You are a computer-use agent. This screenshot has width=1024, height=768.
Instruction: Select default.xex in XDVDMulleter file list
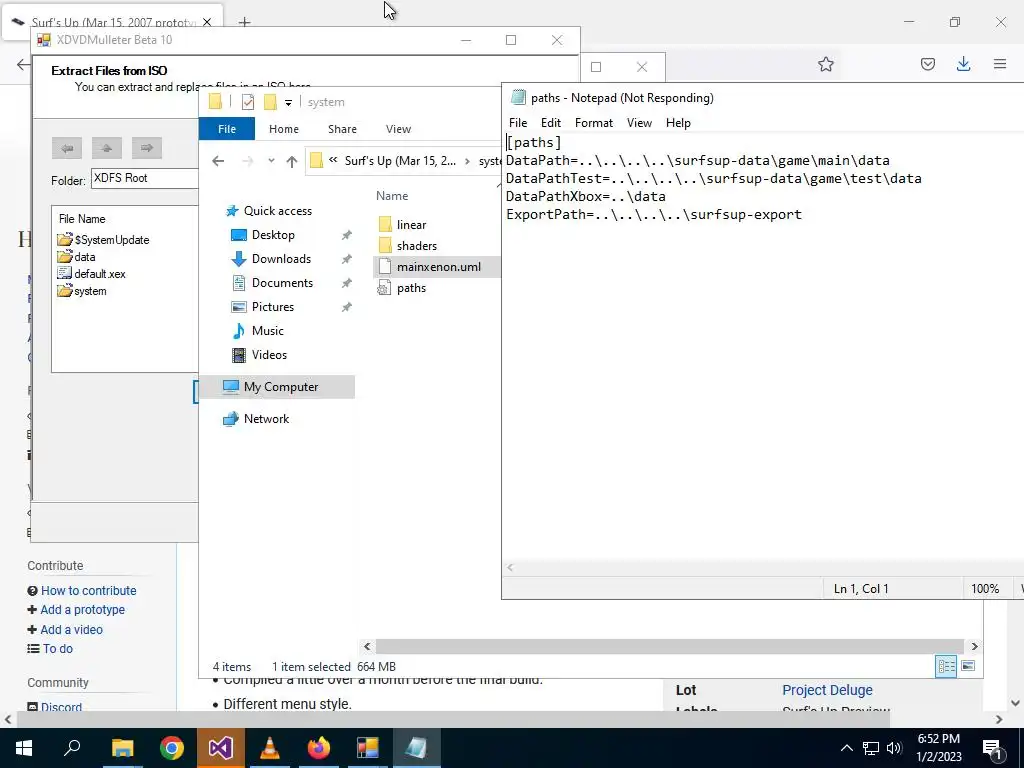91,274
